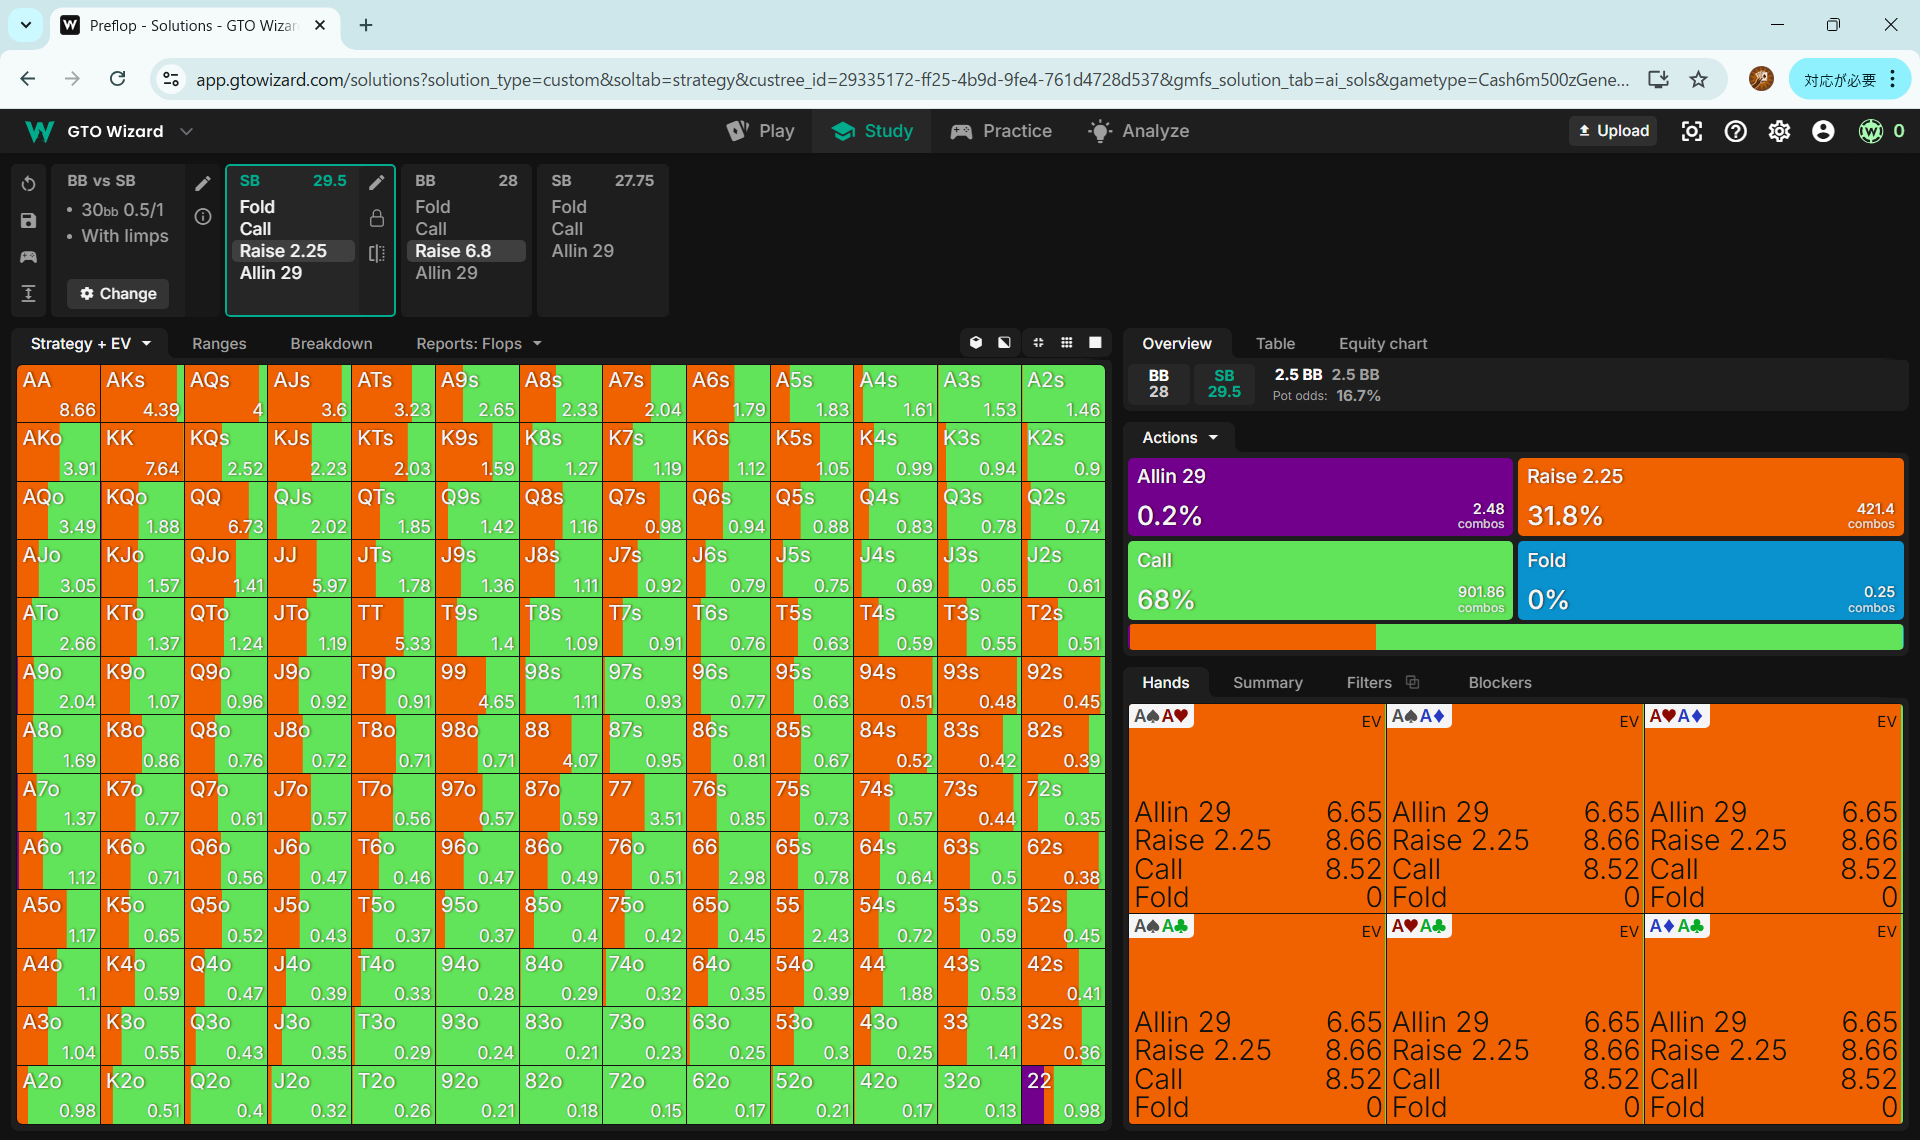Click the purple Allin 29 action block
The height and width of the screenshot is (1140, 1920).
[1319, 497]
